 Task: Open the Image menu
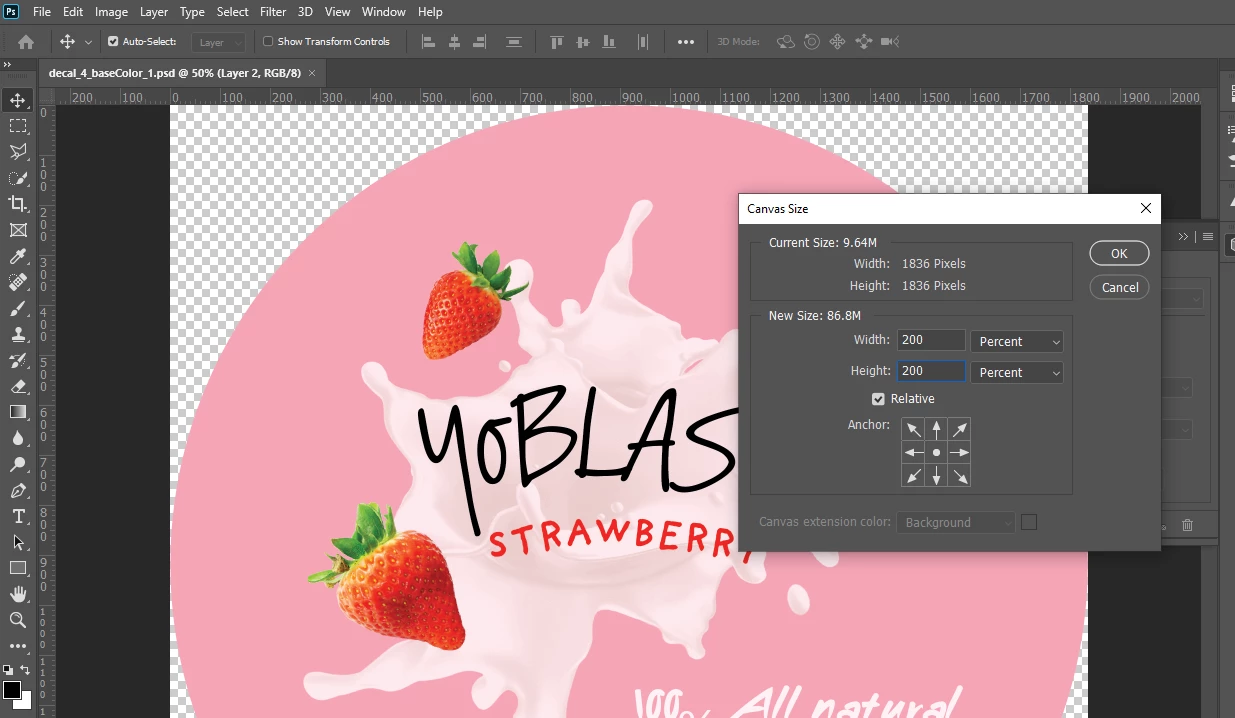(x=111, y=12)
